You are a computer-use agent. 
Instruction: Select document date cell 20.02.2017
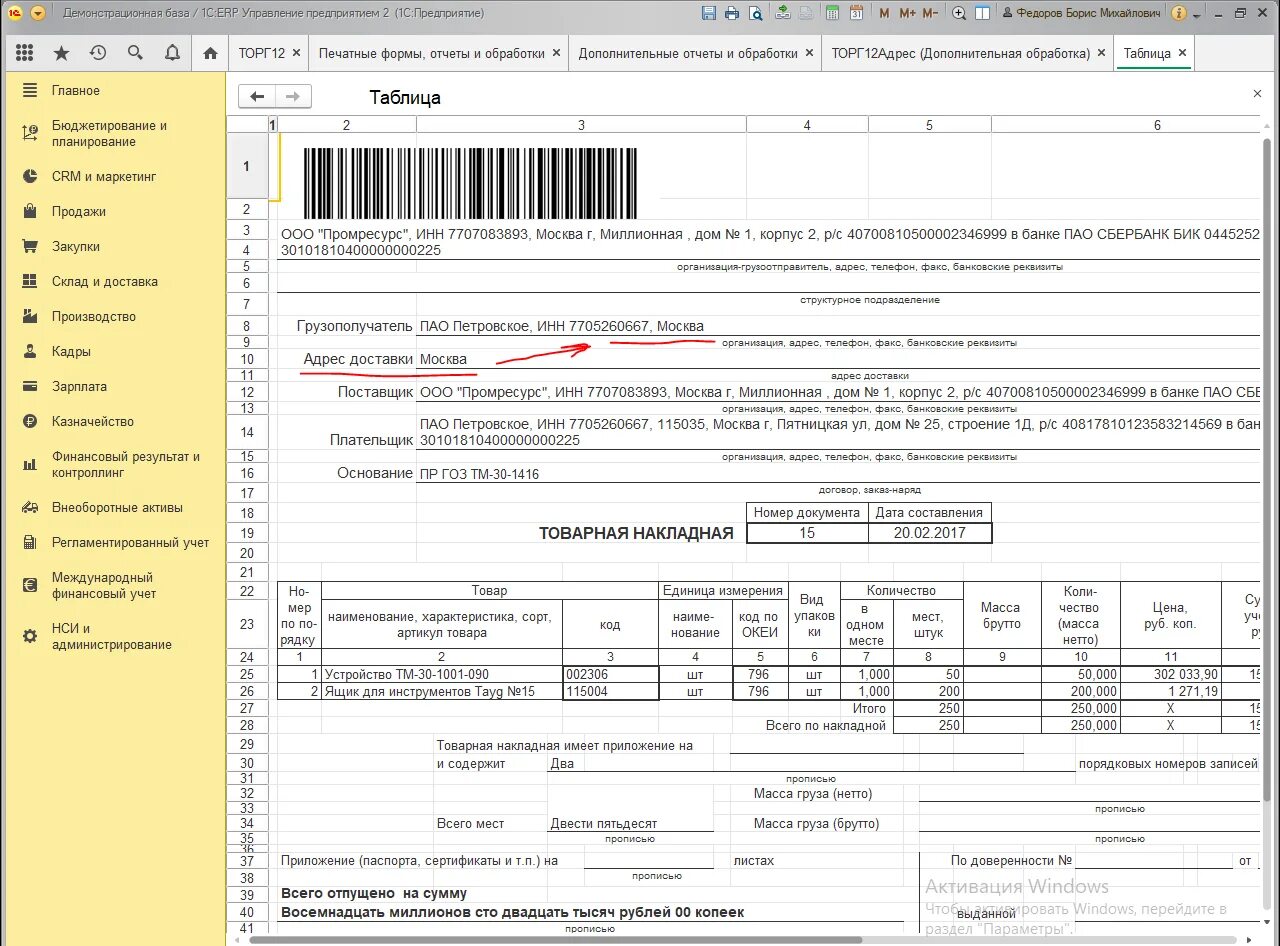point(930,533)
